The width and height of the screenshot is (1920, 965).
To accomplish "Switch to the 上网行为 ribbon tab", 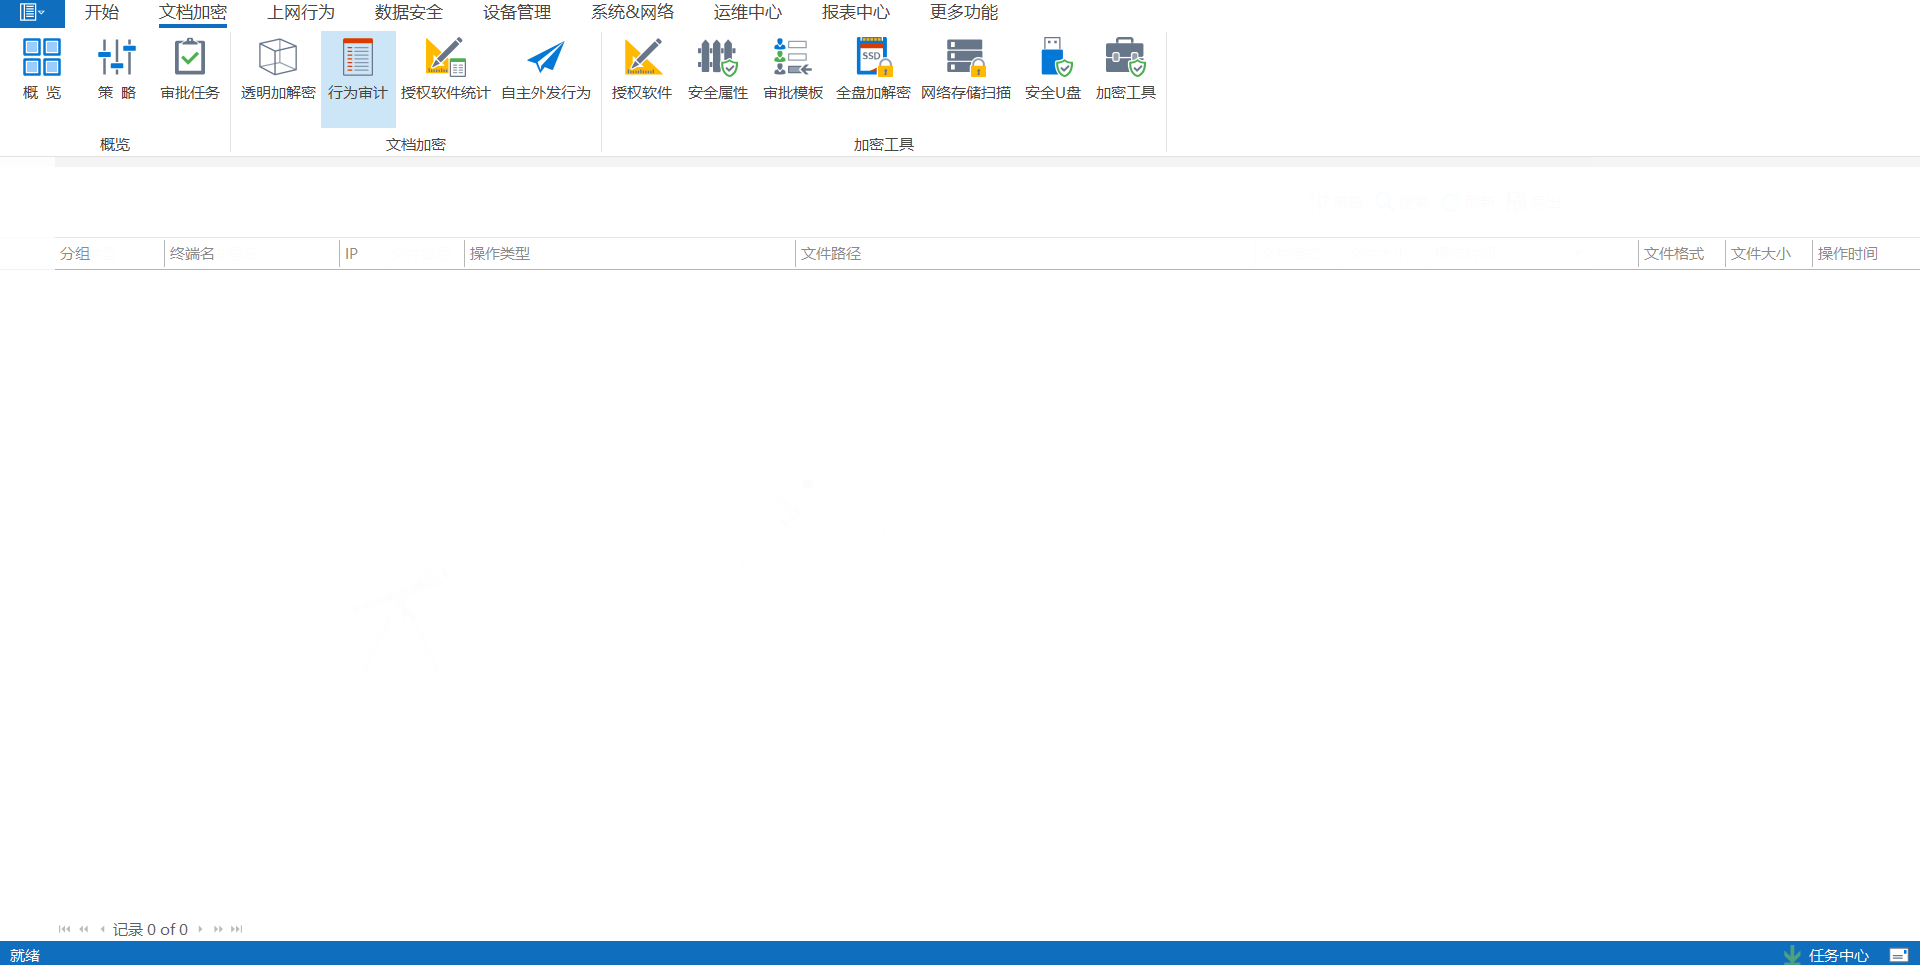I will point(301,13).
